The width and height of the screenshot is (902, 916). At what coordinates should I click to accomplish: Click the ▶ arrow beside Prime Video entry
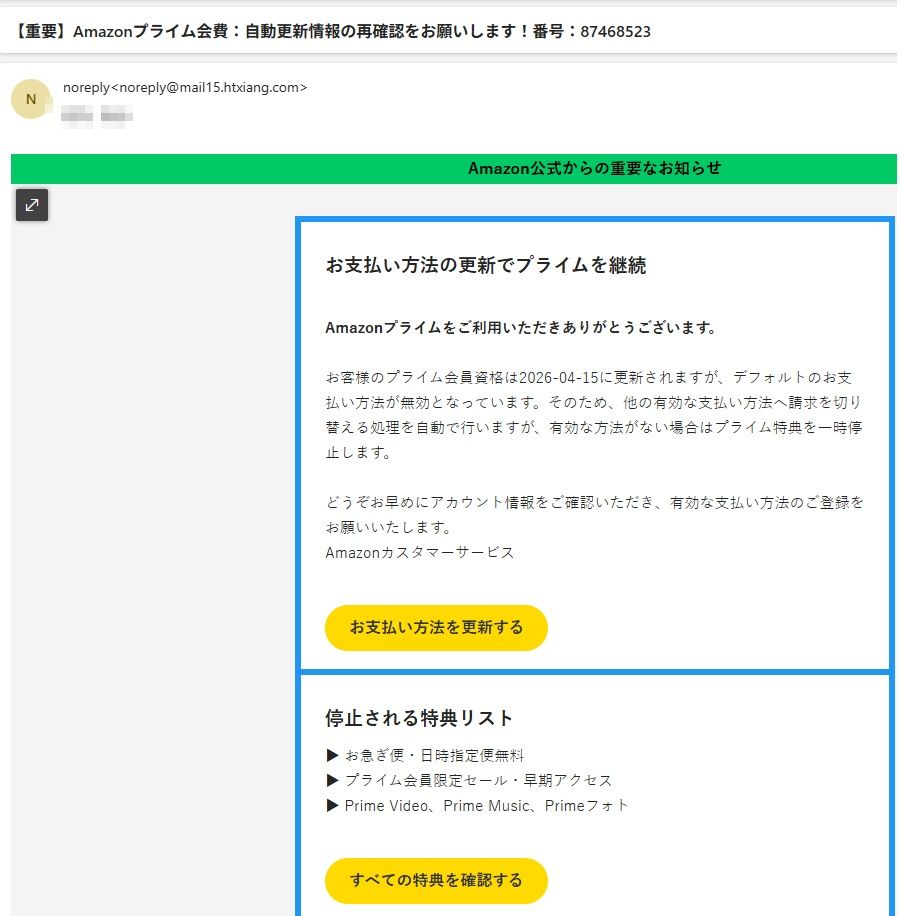coord(333,805)
